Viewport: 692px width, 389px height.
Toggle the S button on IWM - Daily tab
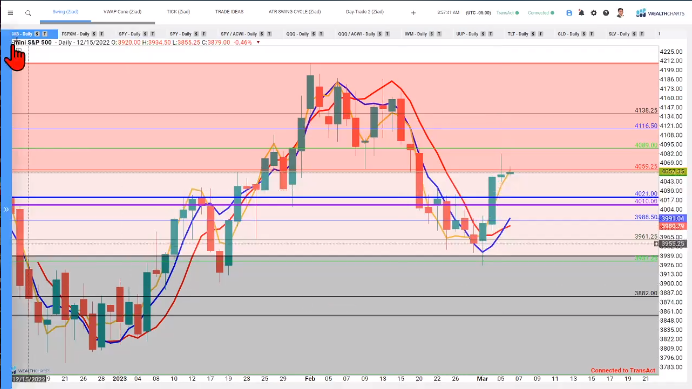[432, 34]
